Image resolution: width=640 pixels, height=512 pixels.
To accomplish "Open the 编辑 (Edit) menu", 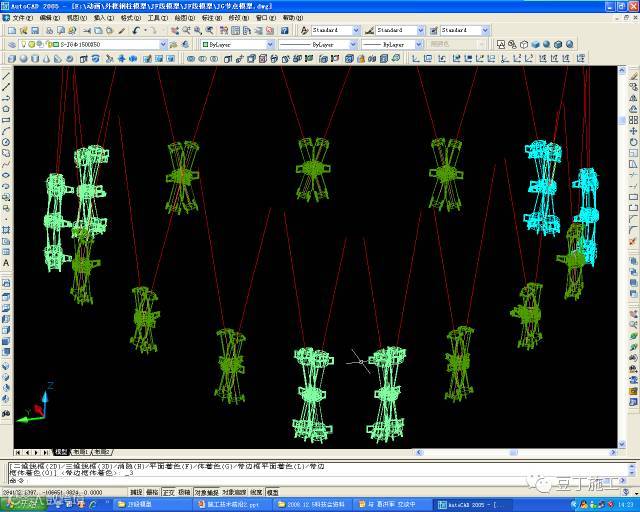I will 50,18.
